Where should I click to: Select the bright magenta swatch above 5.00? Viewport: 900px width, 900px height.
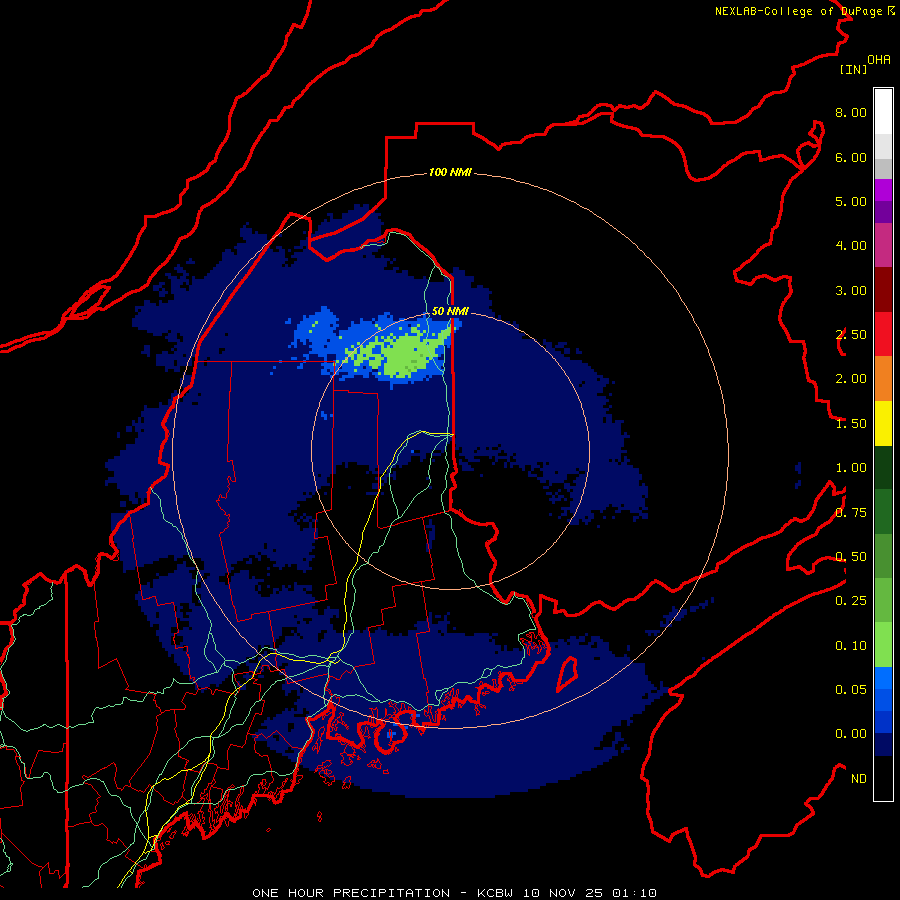(883, 190)
